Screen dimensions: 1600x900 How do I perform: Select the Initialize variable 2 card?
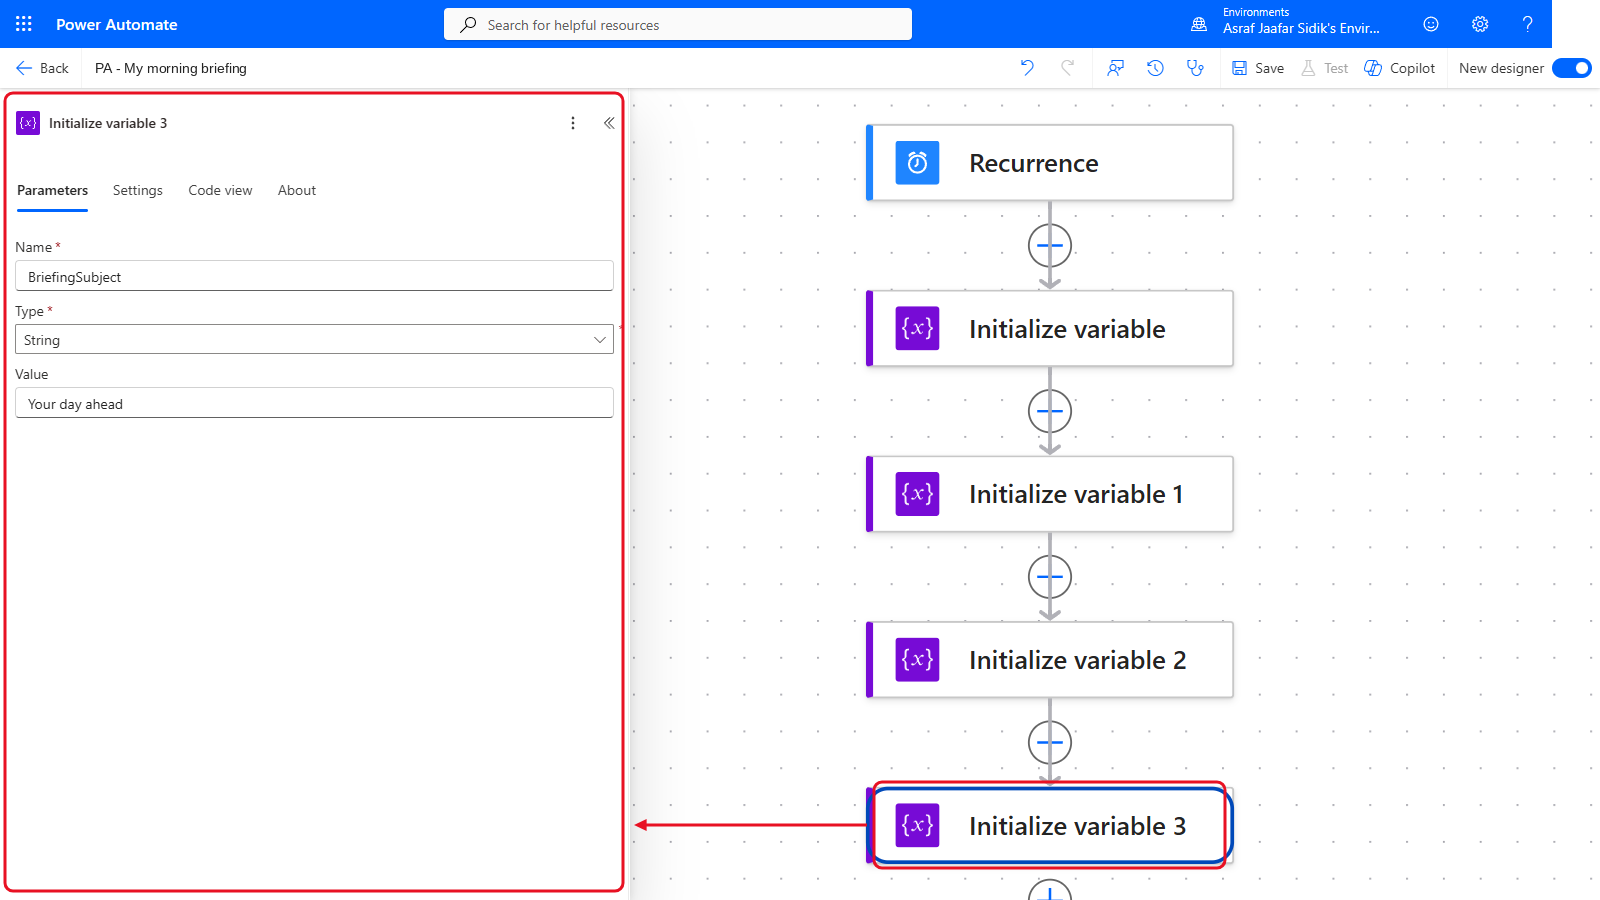coord(1050,660)
